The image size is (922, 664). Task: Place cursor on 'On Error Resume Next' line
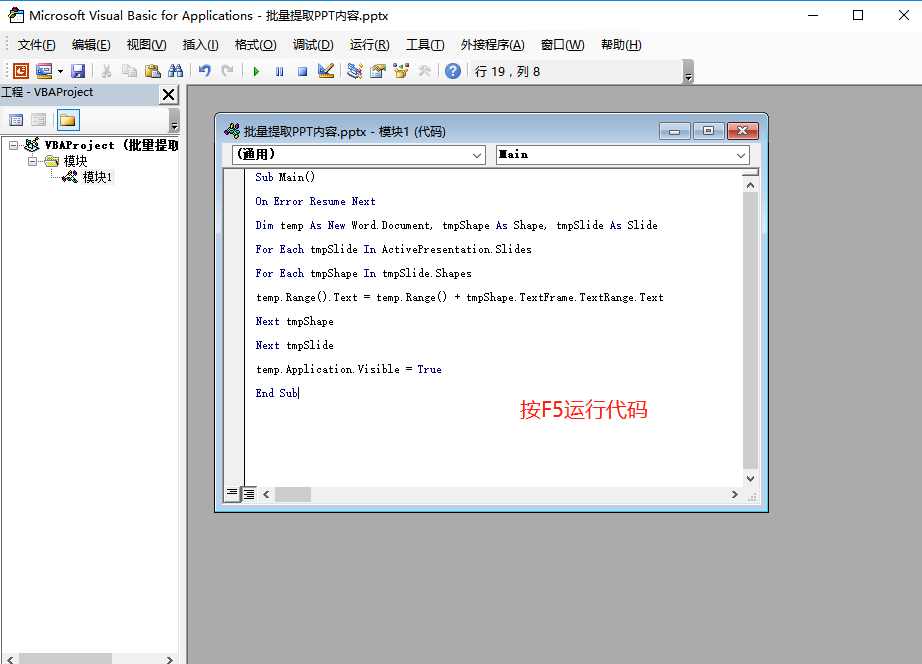pos(315,201)
